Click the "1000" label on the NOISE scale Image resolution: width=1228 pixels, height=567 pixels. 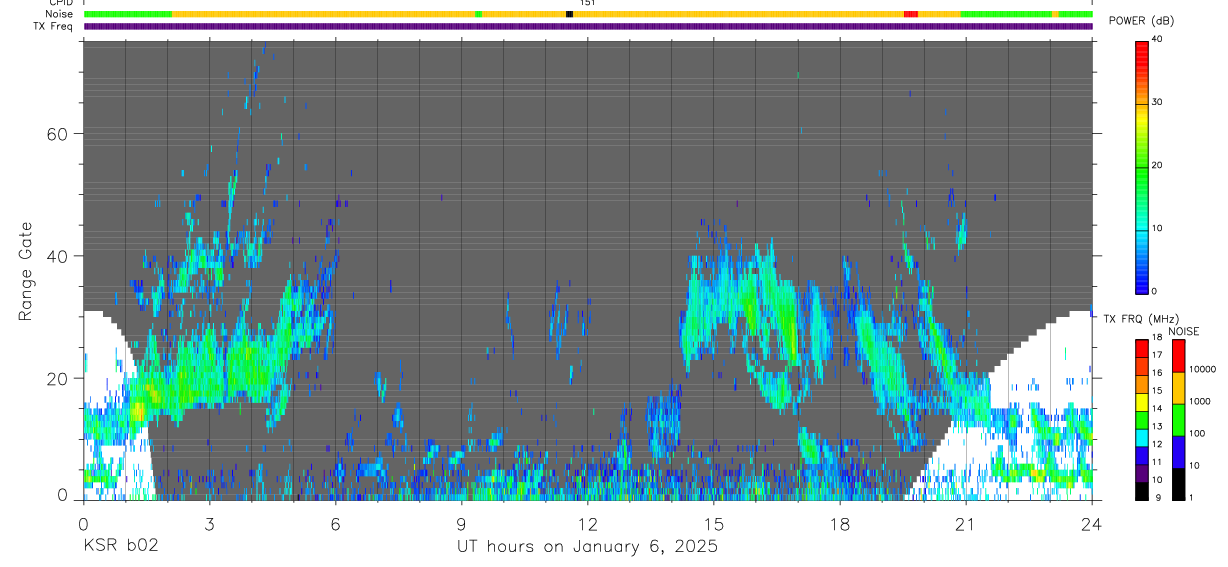(x=1201, y=401)
